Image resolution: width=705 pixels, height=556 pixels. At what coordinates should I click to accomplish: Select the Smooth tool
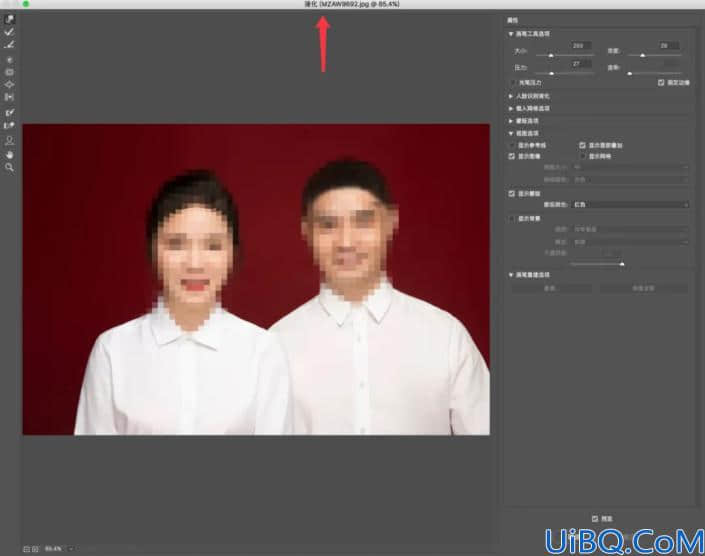click(x=9, y=44)
